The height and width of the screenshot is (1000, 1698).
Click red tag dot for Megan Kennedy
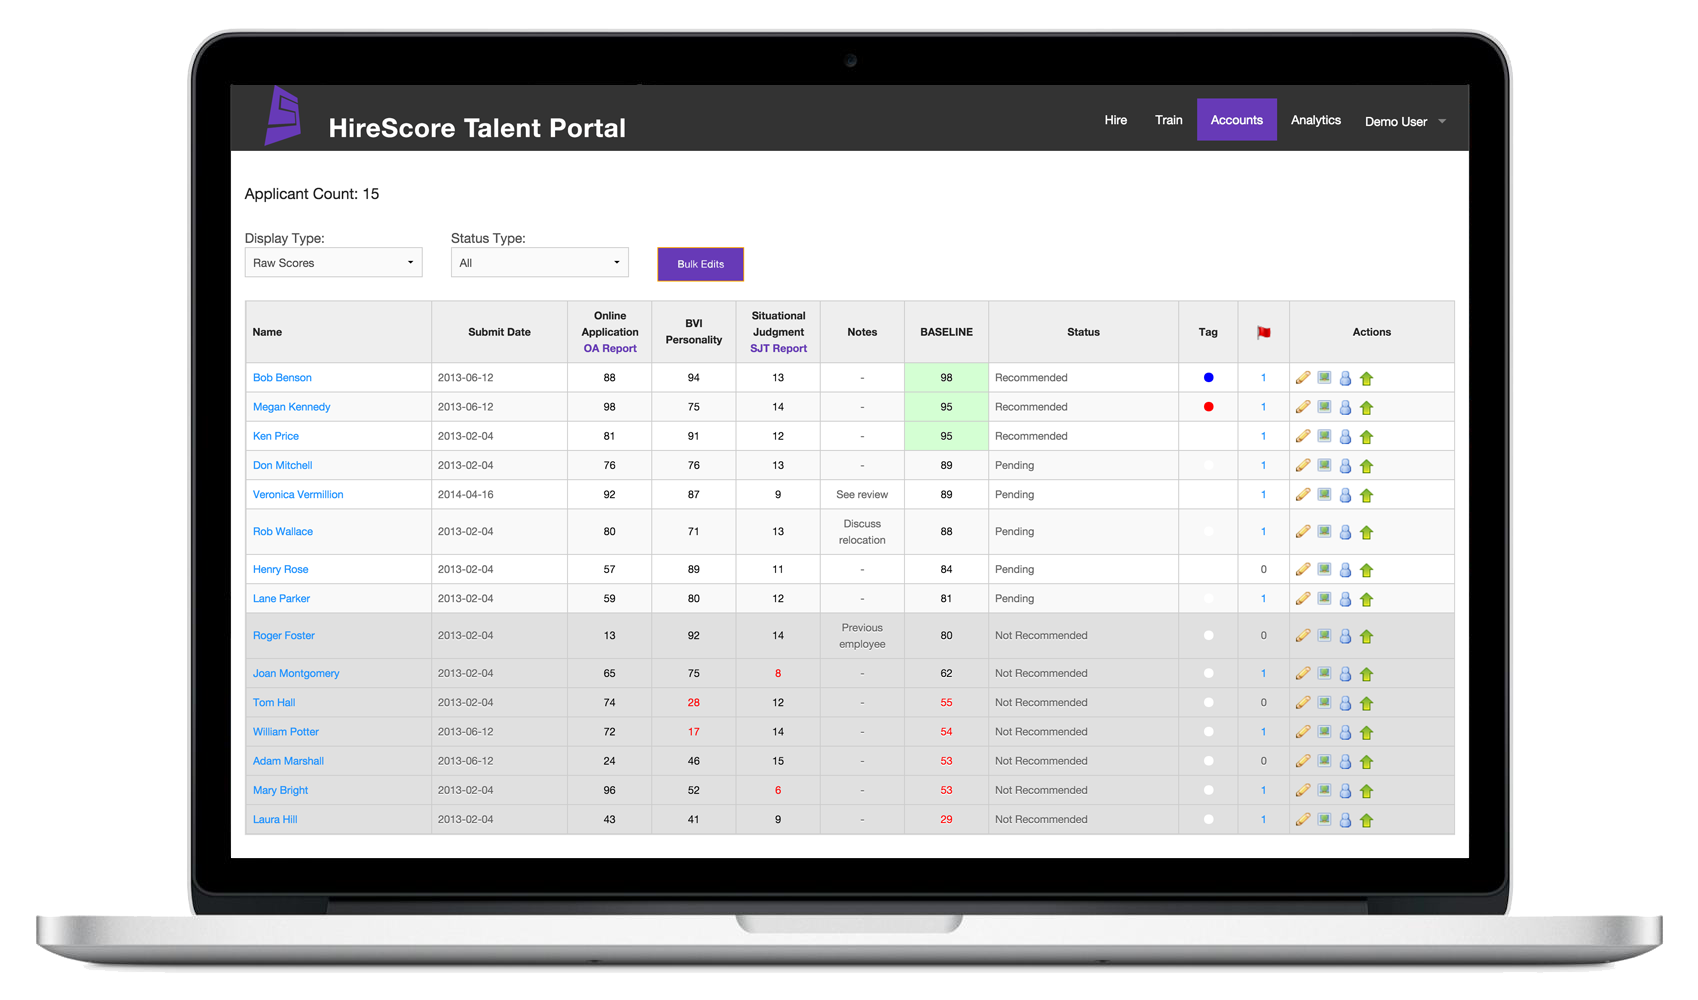[1208, 407]
